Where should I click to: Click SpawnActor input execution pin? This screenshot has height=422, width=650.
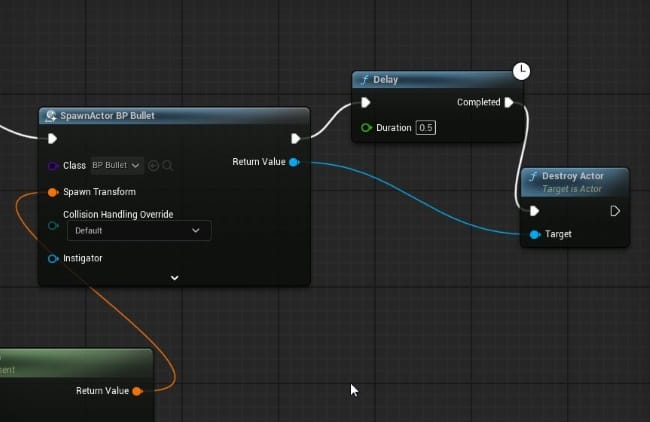tap(52, 138)
